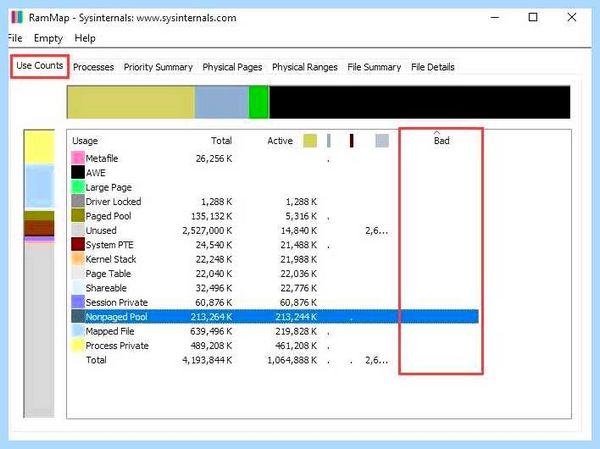The height and width of the screenshot is (449, 600).
Task: Select the Shareable row label
Action: 106,288
